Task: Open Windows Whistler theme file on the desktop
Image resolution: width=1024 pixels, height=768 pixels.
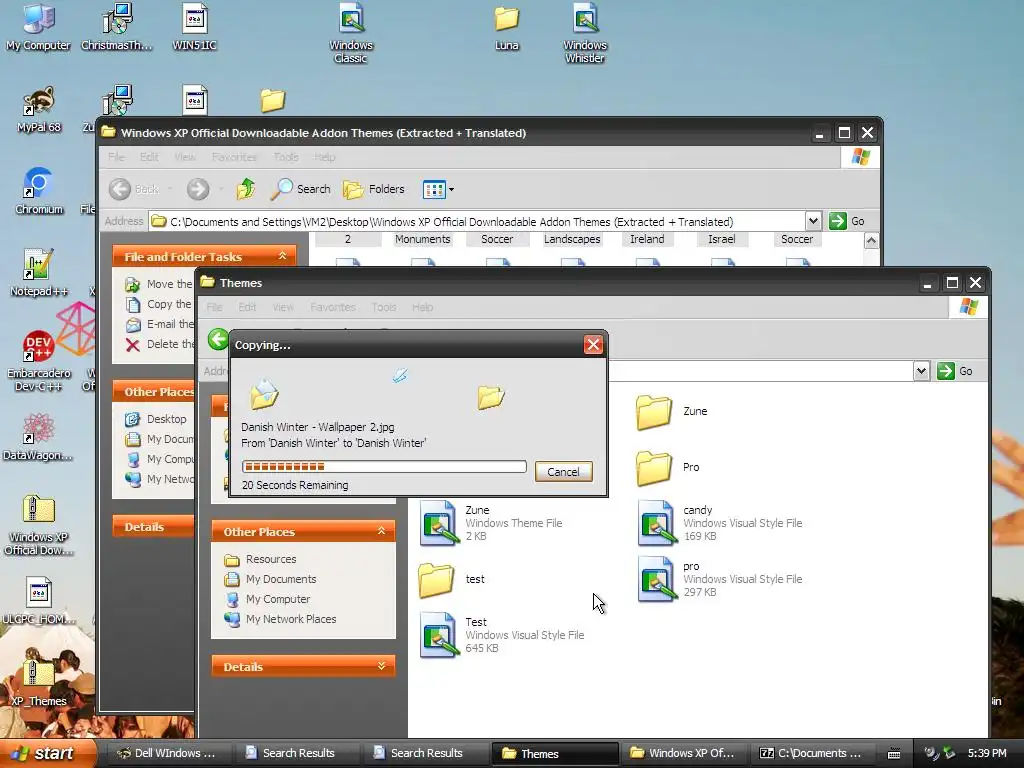Action: coord(585,33)
